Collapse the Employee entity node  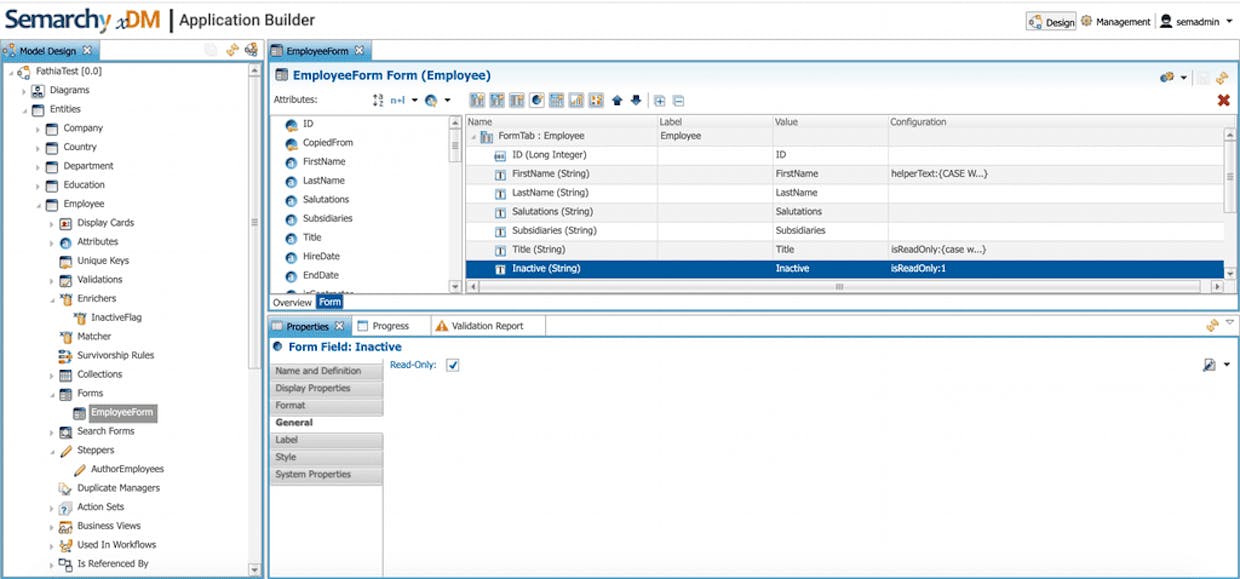38,204
